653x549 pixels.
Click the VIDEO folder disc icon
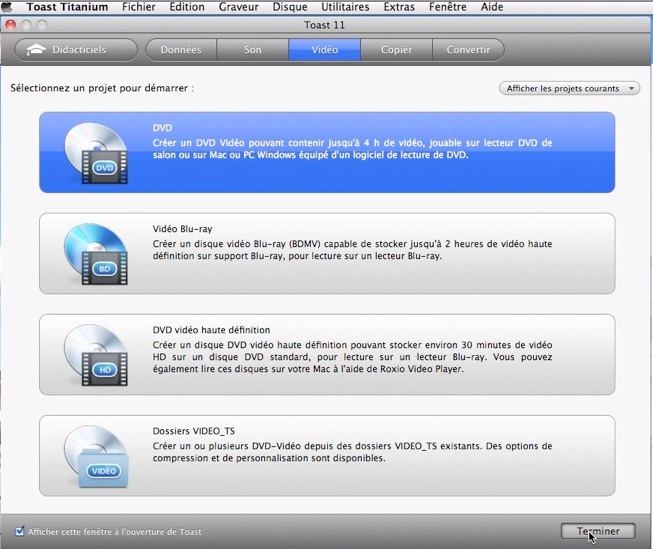(x=96, y=456)
